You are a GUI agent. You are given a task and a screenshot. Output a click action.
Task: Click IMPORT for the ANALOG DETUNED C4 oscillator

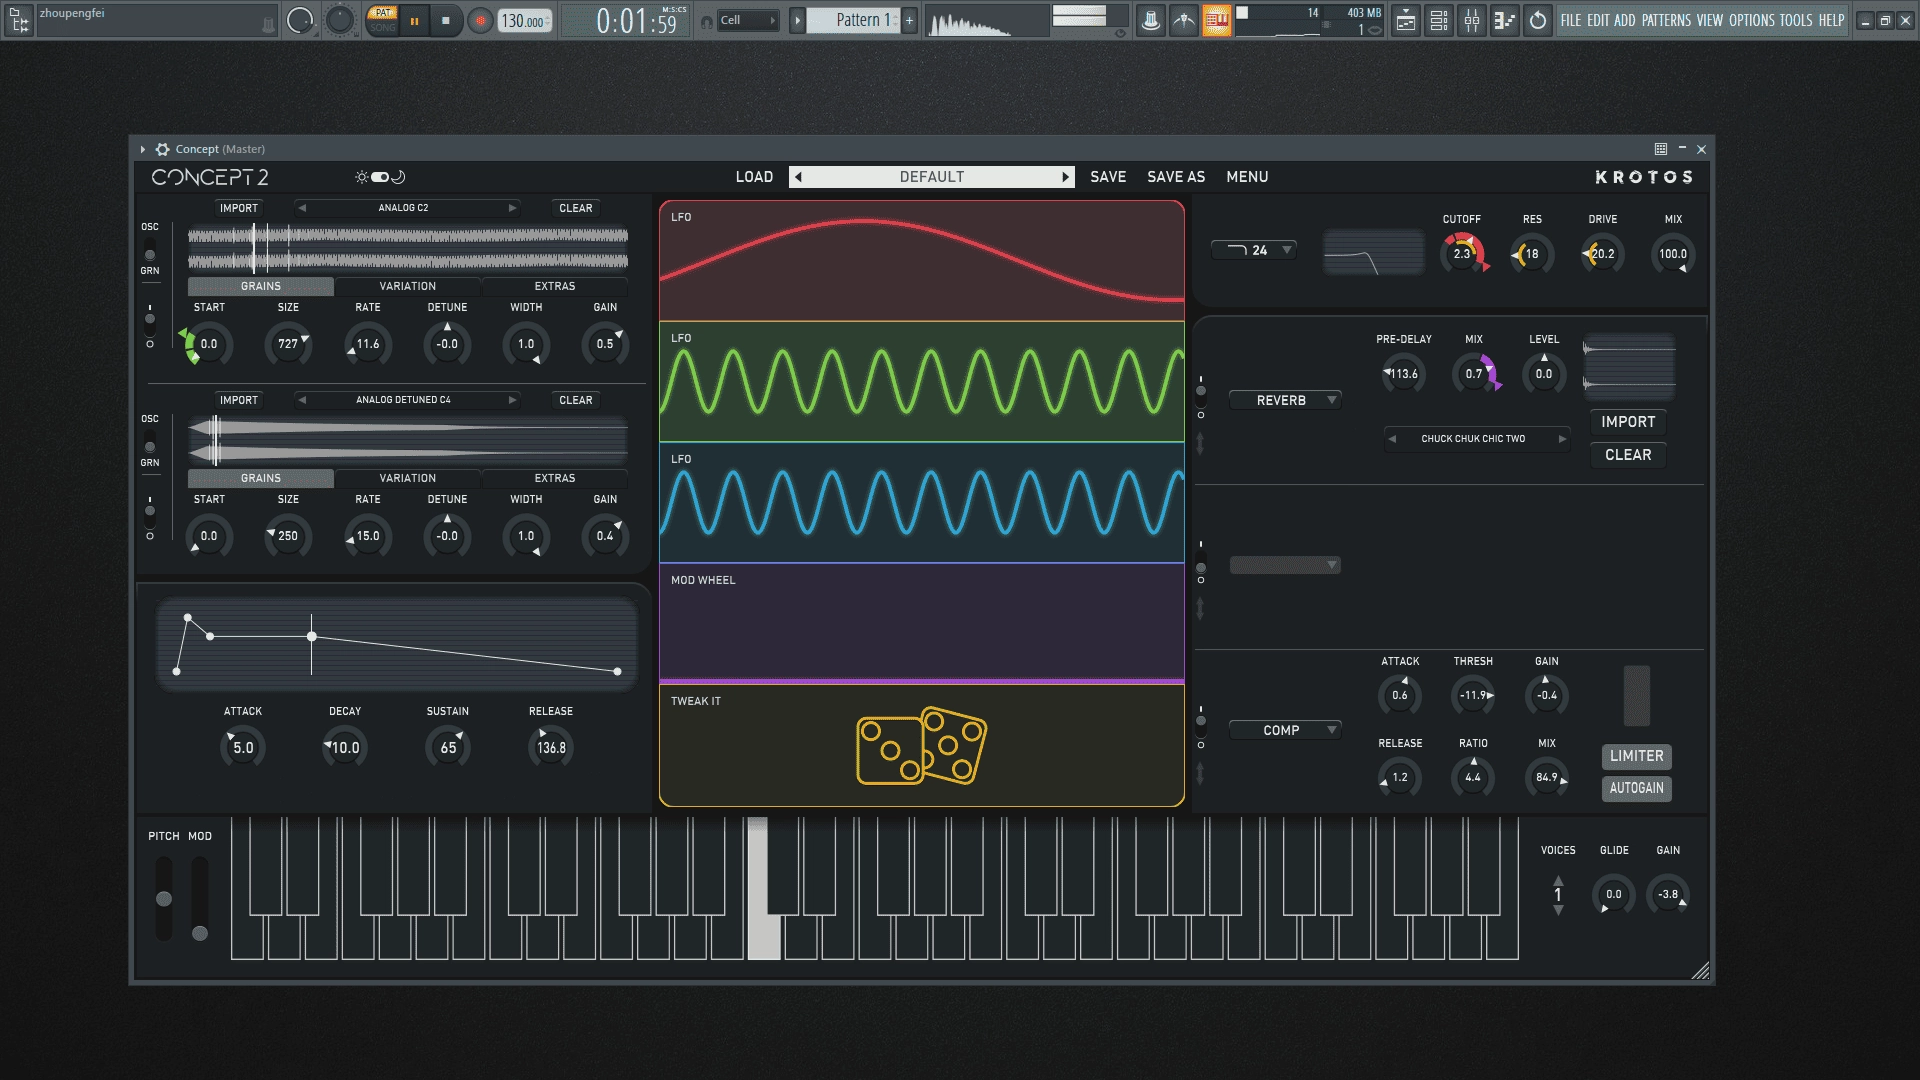point(239,400)
